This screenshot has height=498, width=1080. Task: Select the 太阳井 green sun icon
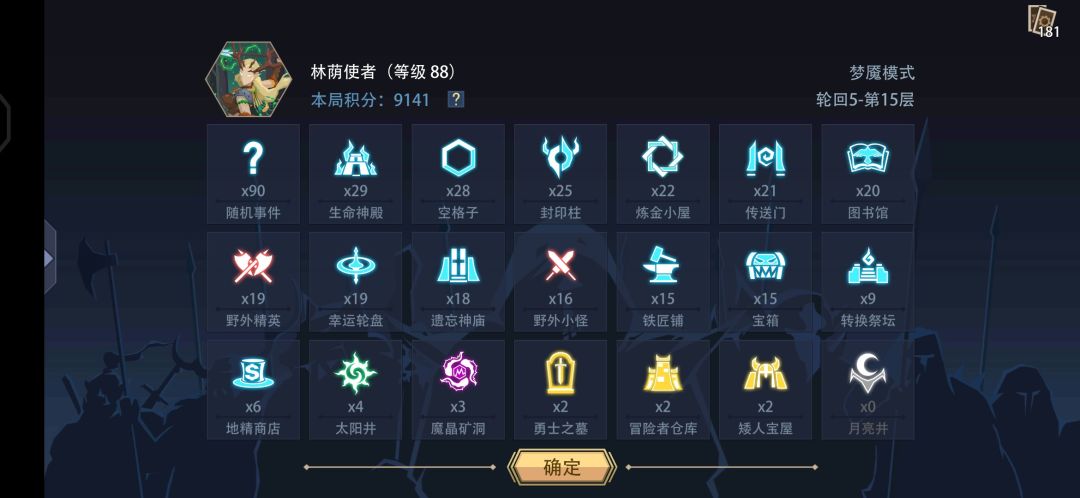pos(355,373)
